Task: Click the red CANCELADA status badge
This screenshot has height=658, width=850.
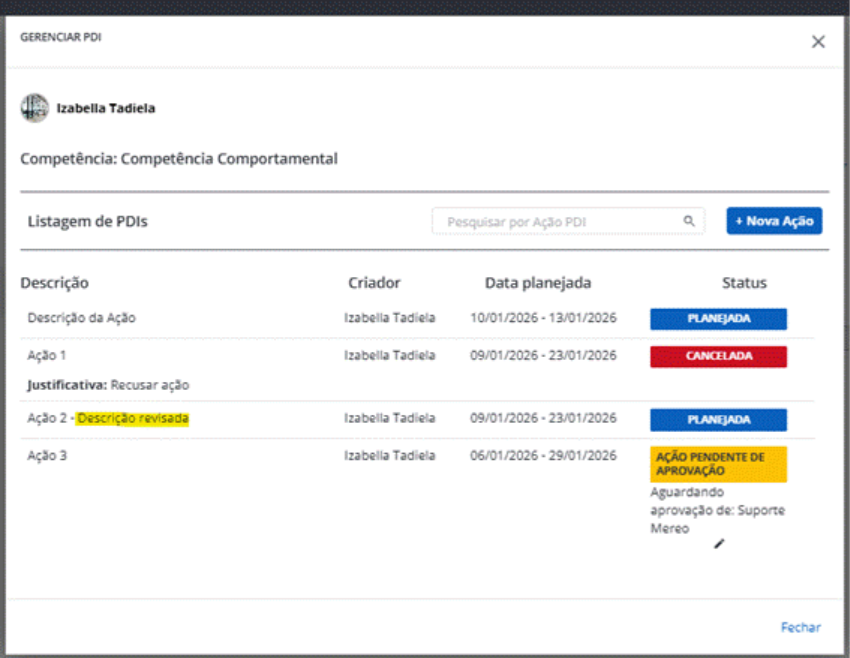Action: 718,356
